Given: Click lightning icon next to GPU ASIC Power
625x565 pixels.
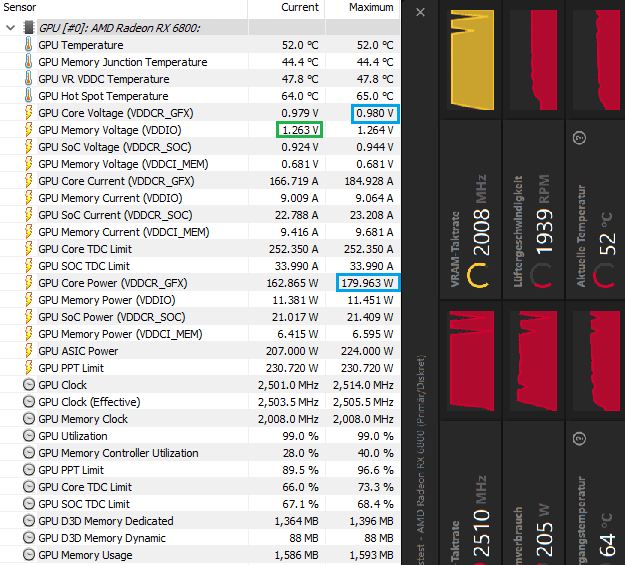Looking at the screenshot, I should tap(28, 350).
